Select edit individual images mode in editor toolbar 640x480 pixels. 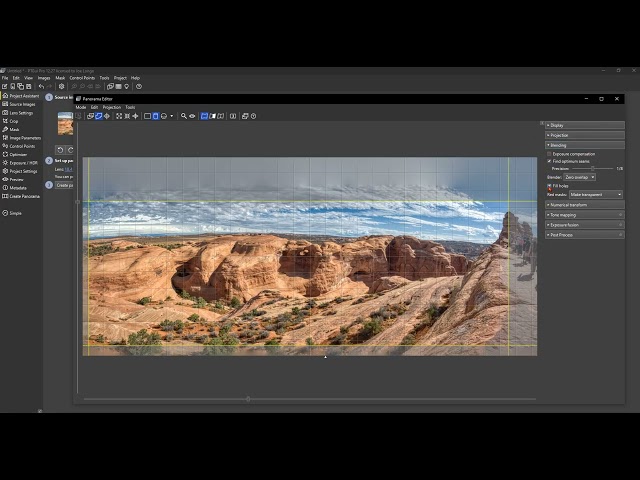coord(91,116)
